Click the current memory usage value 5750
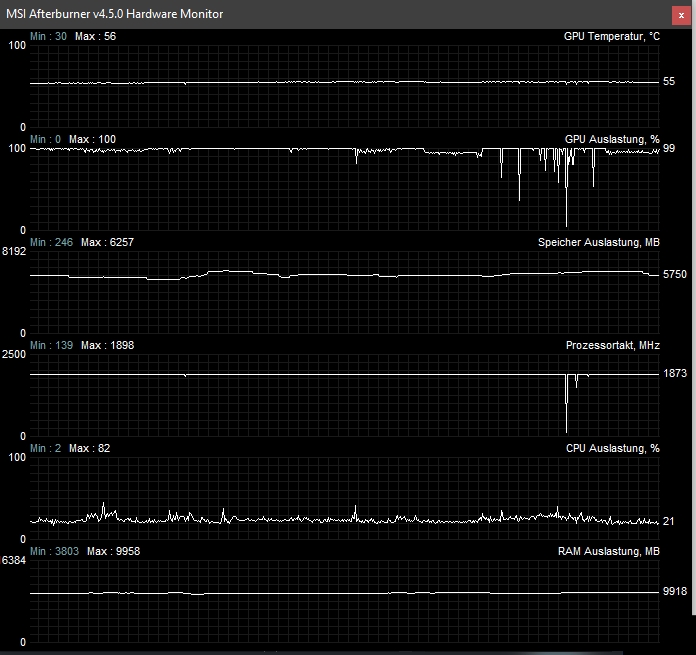Image resolution: width=696 pixels, height=655 pixels. (x=675, y=274)
